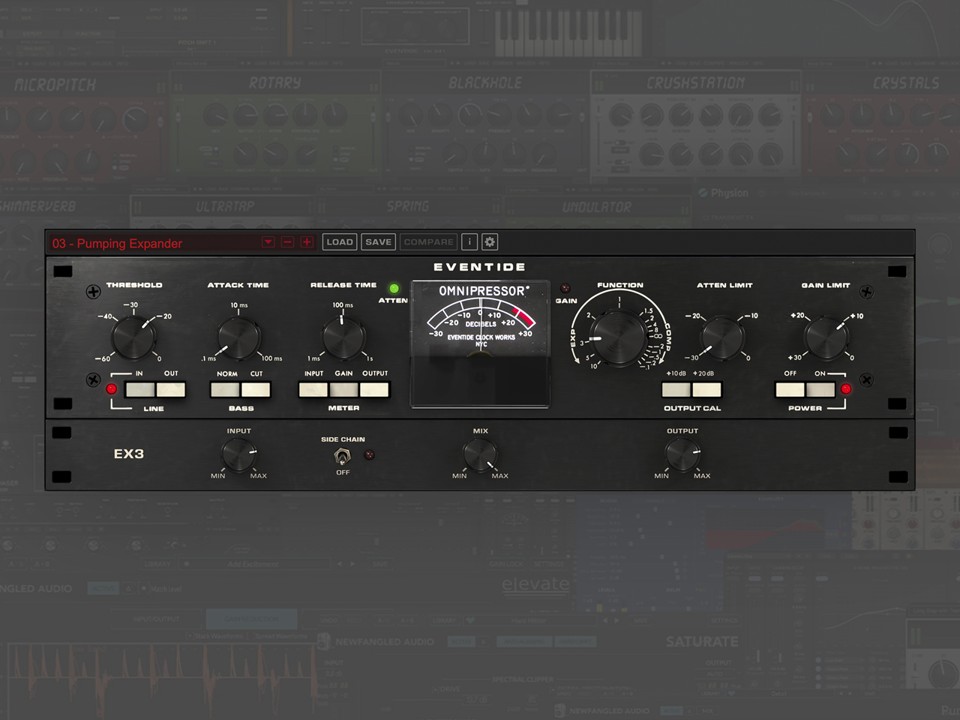Click CRUSHSTATION plugin in background
Viewport: 960px width, 720px height.
coord(696,126)
